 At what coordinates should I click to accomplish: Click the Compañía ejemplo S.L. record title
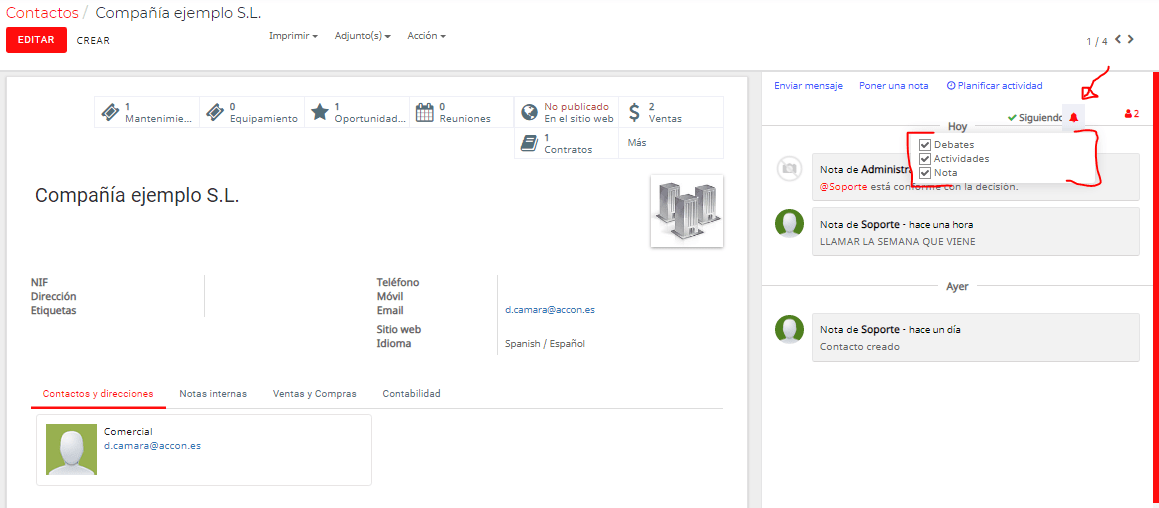[137, 195]
